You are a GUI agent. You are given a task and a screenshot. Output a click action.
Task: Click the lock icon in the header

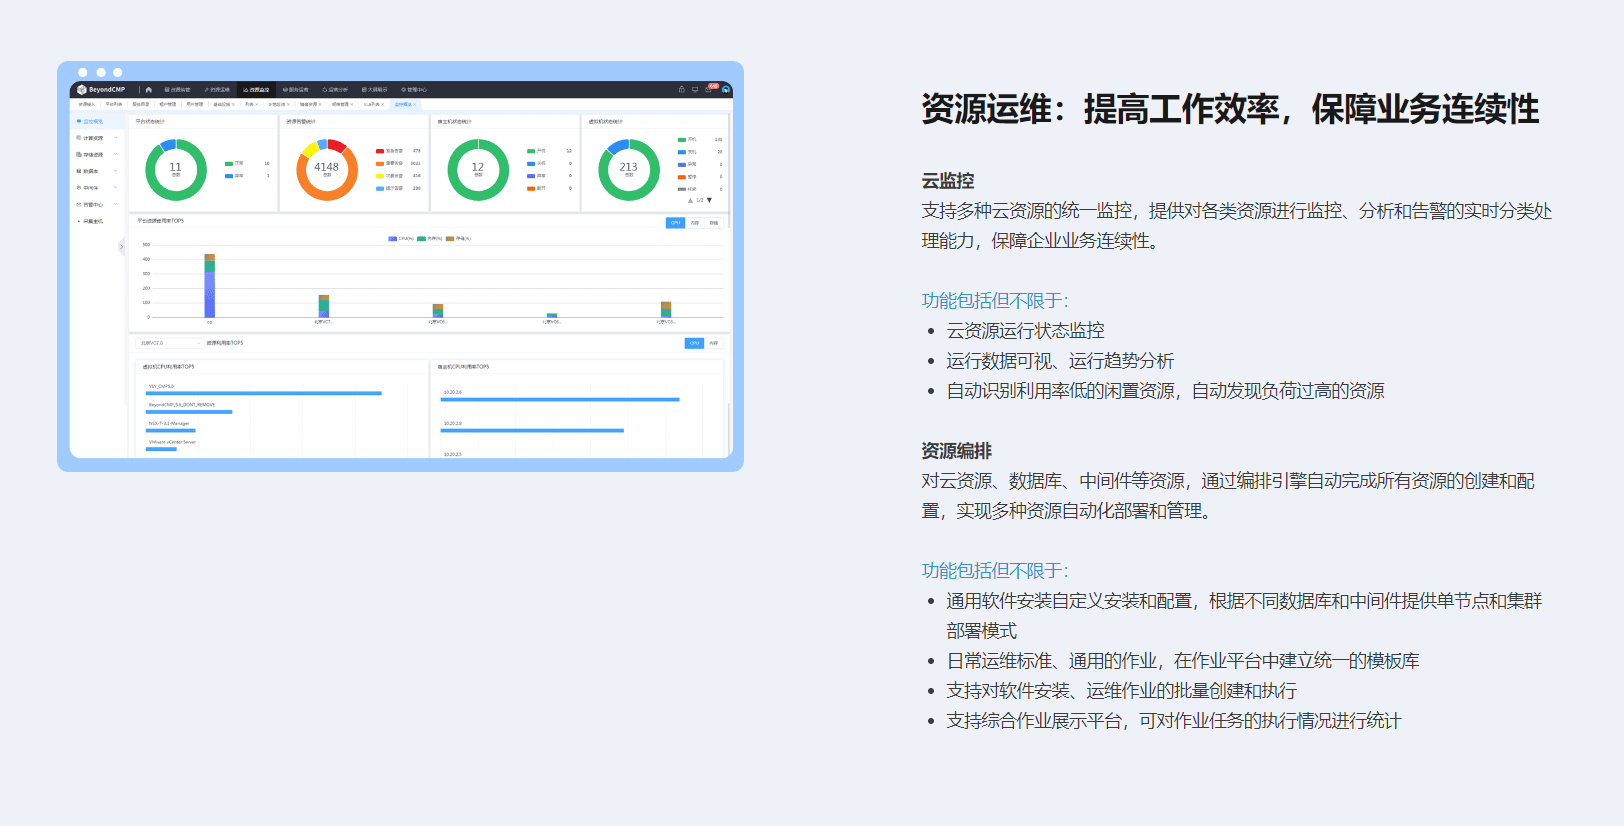coord(682,90)
